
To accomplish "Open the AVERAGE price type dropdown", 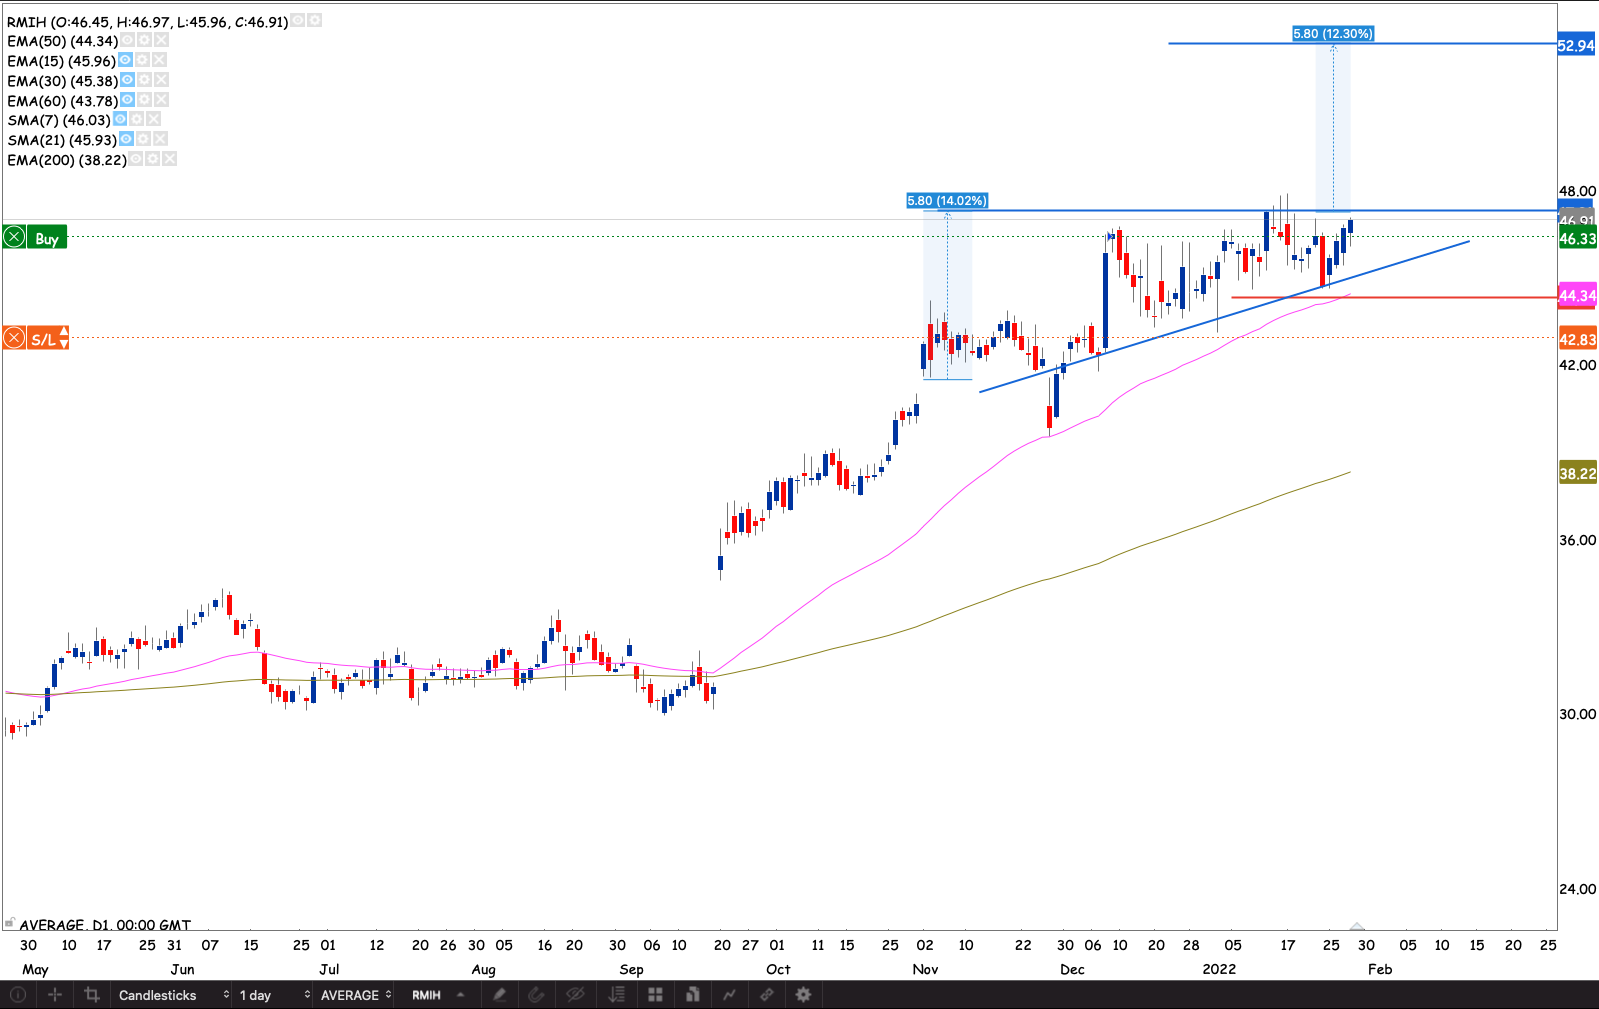I will point(355,995).
